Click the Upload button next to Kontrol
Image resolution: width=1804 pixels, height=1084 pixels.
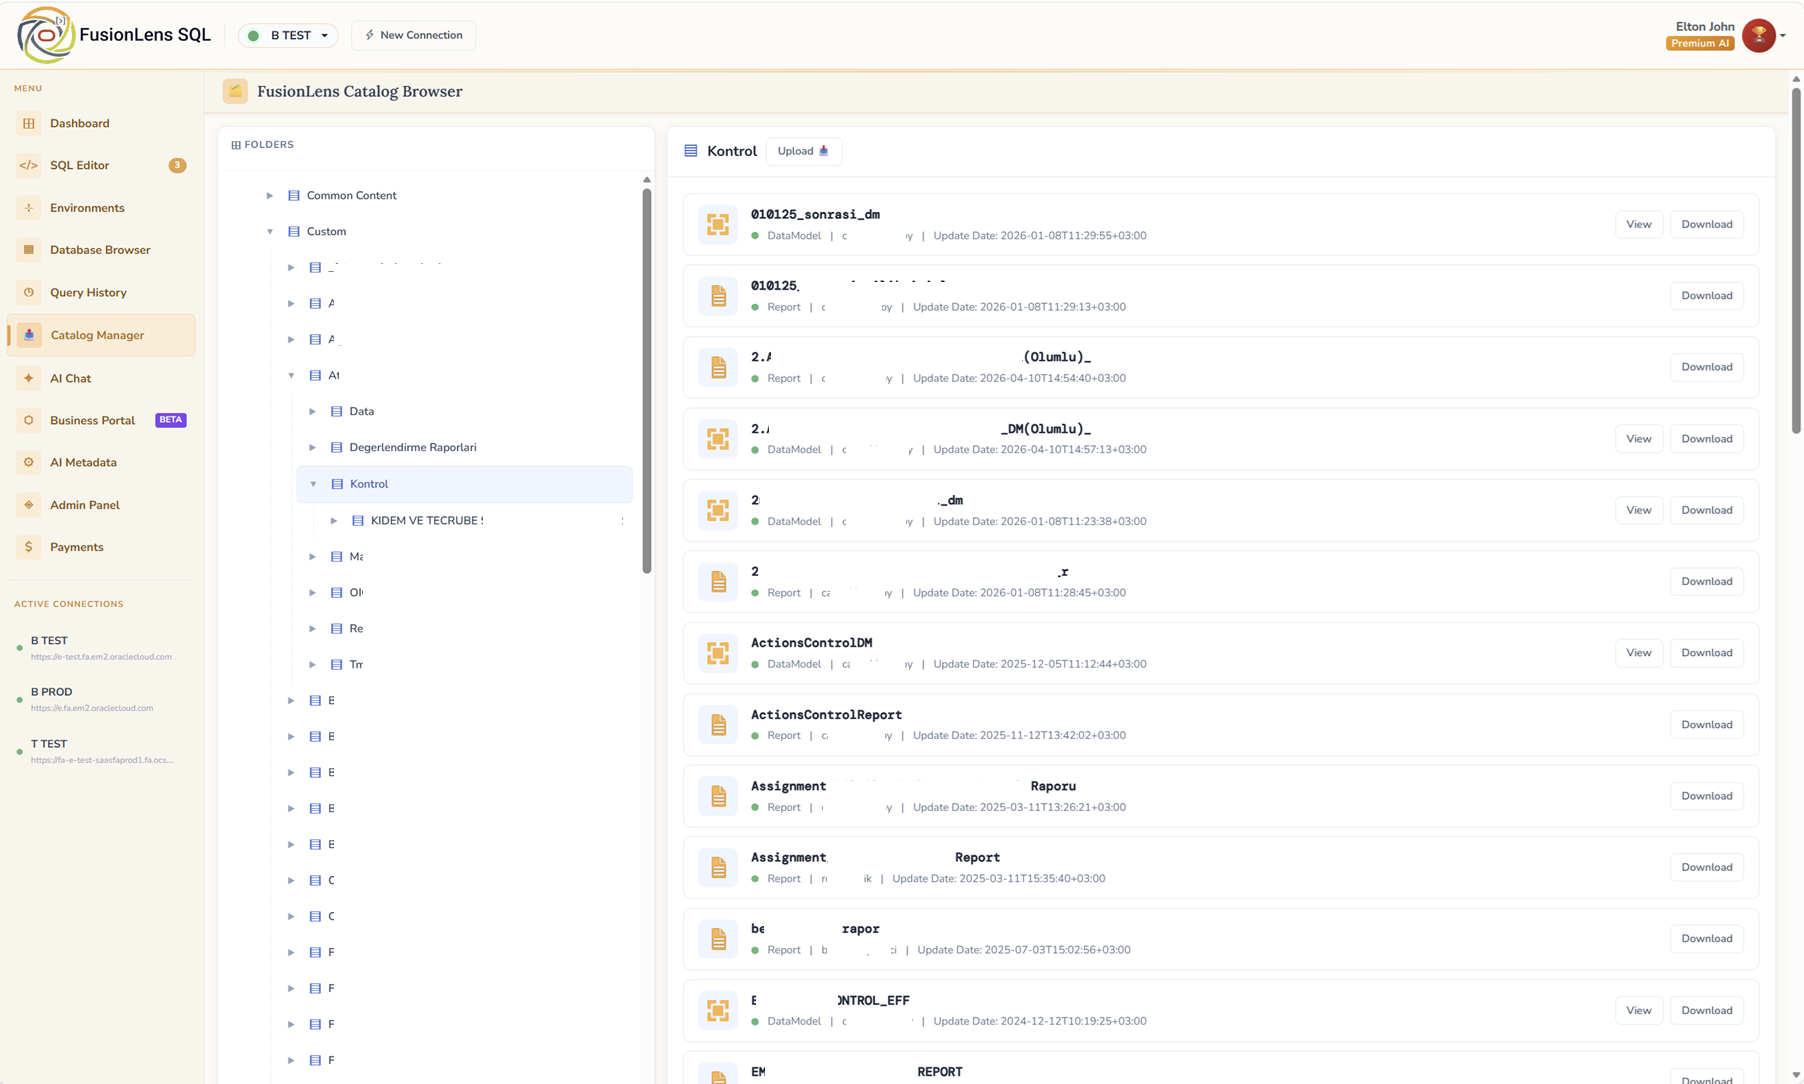tap(804, 151)
